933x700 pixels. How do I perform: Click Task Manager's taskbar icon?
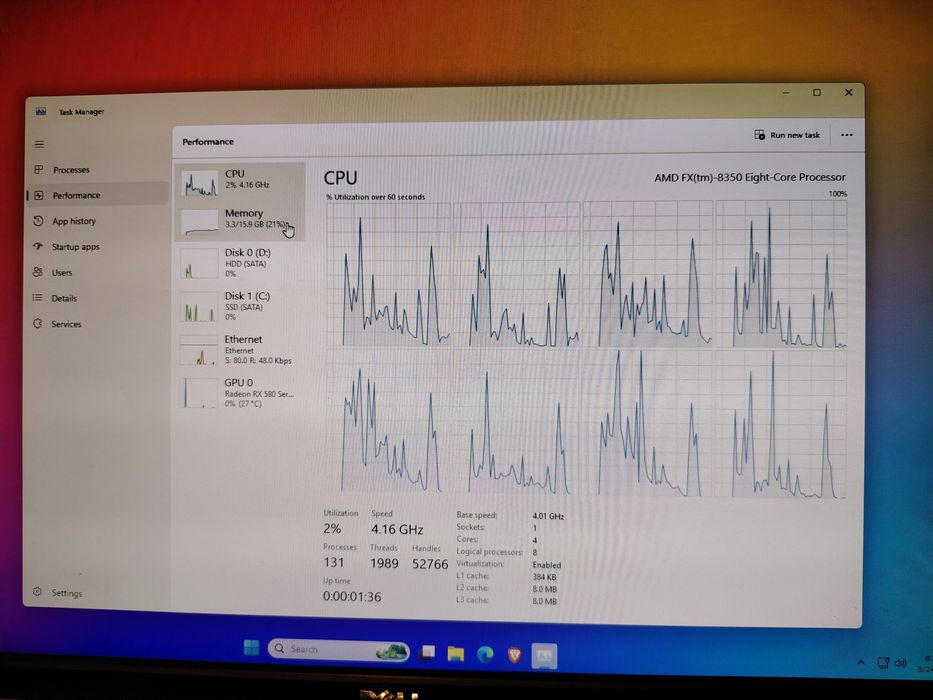(544, 656)
